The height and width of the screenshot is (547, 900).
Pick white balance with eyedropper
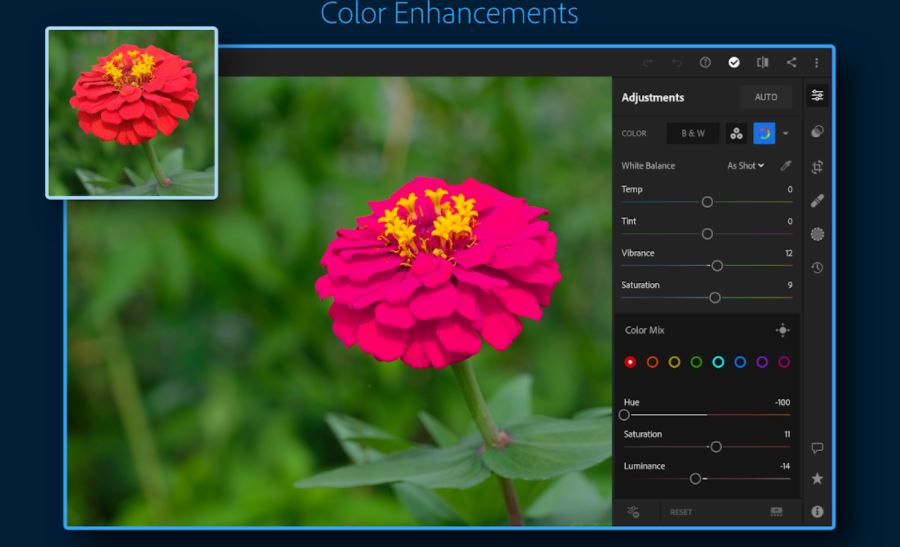tap(786, 166)
